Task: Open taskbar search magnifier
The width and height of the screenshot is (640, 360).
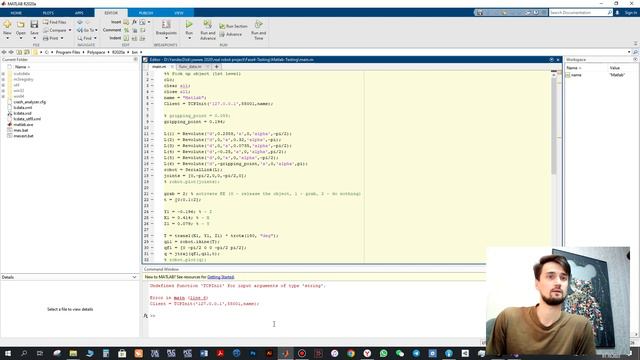Action: pos(24,353)
